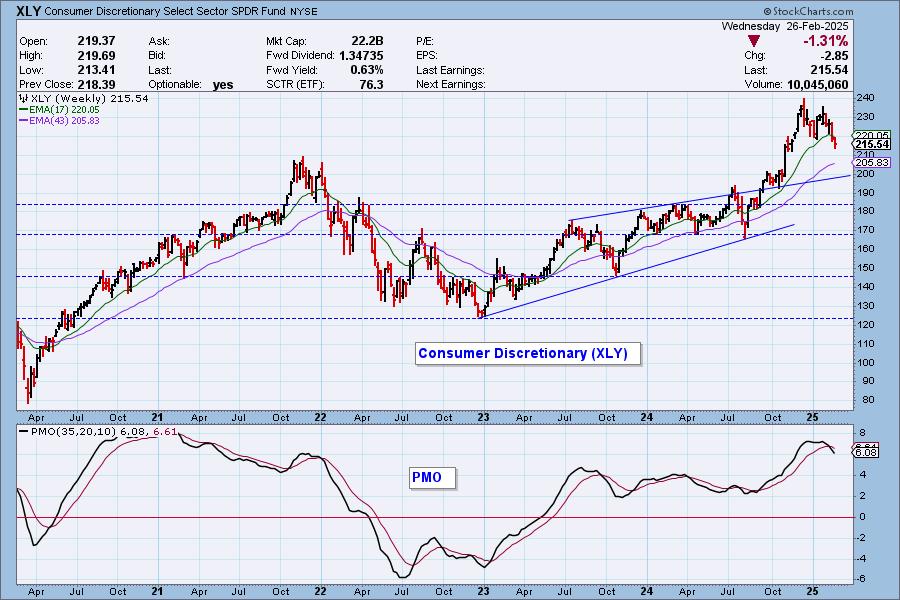The image size is (900, 600).
Task: Select the Prev Close value 218.39
Action: (96, 84)
